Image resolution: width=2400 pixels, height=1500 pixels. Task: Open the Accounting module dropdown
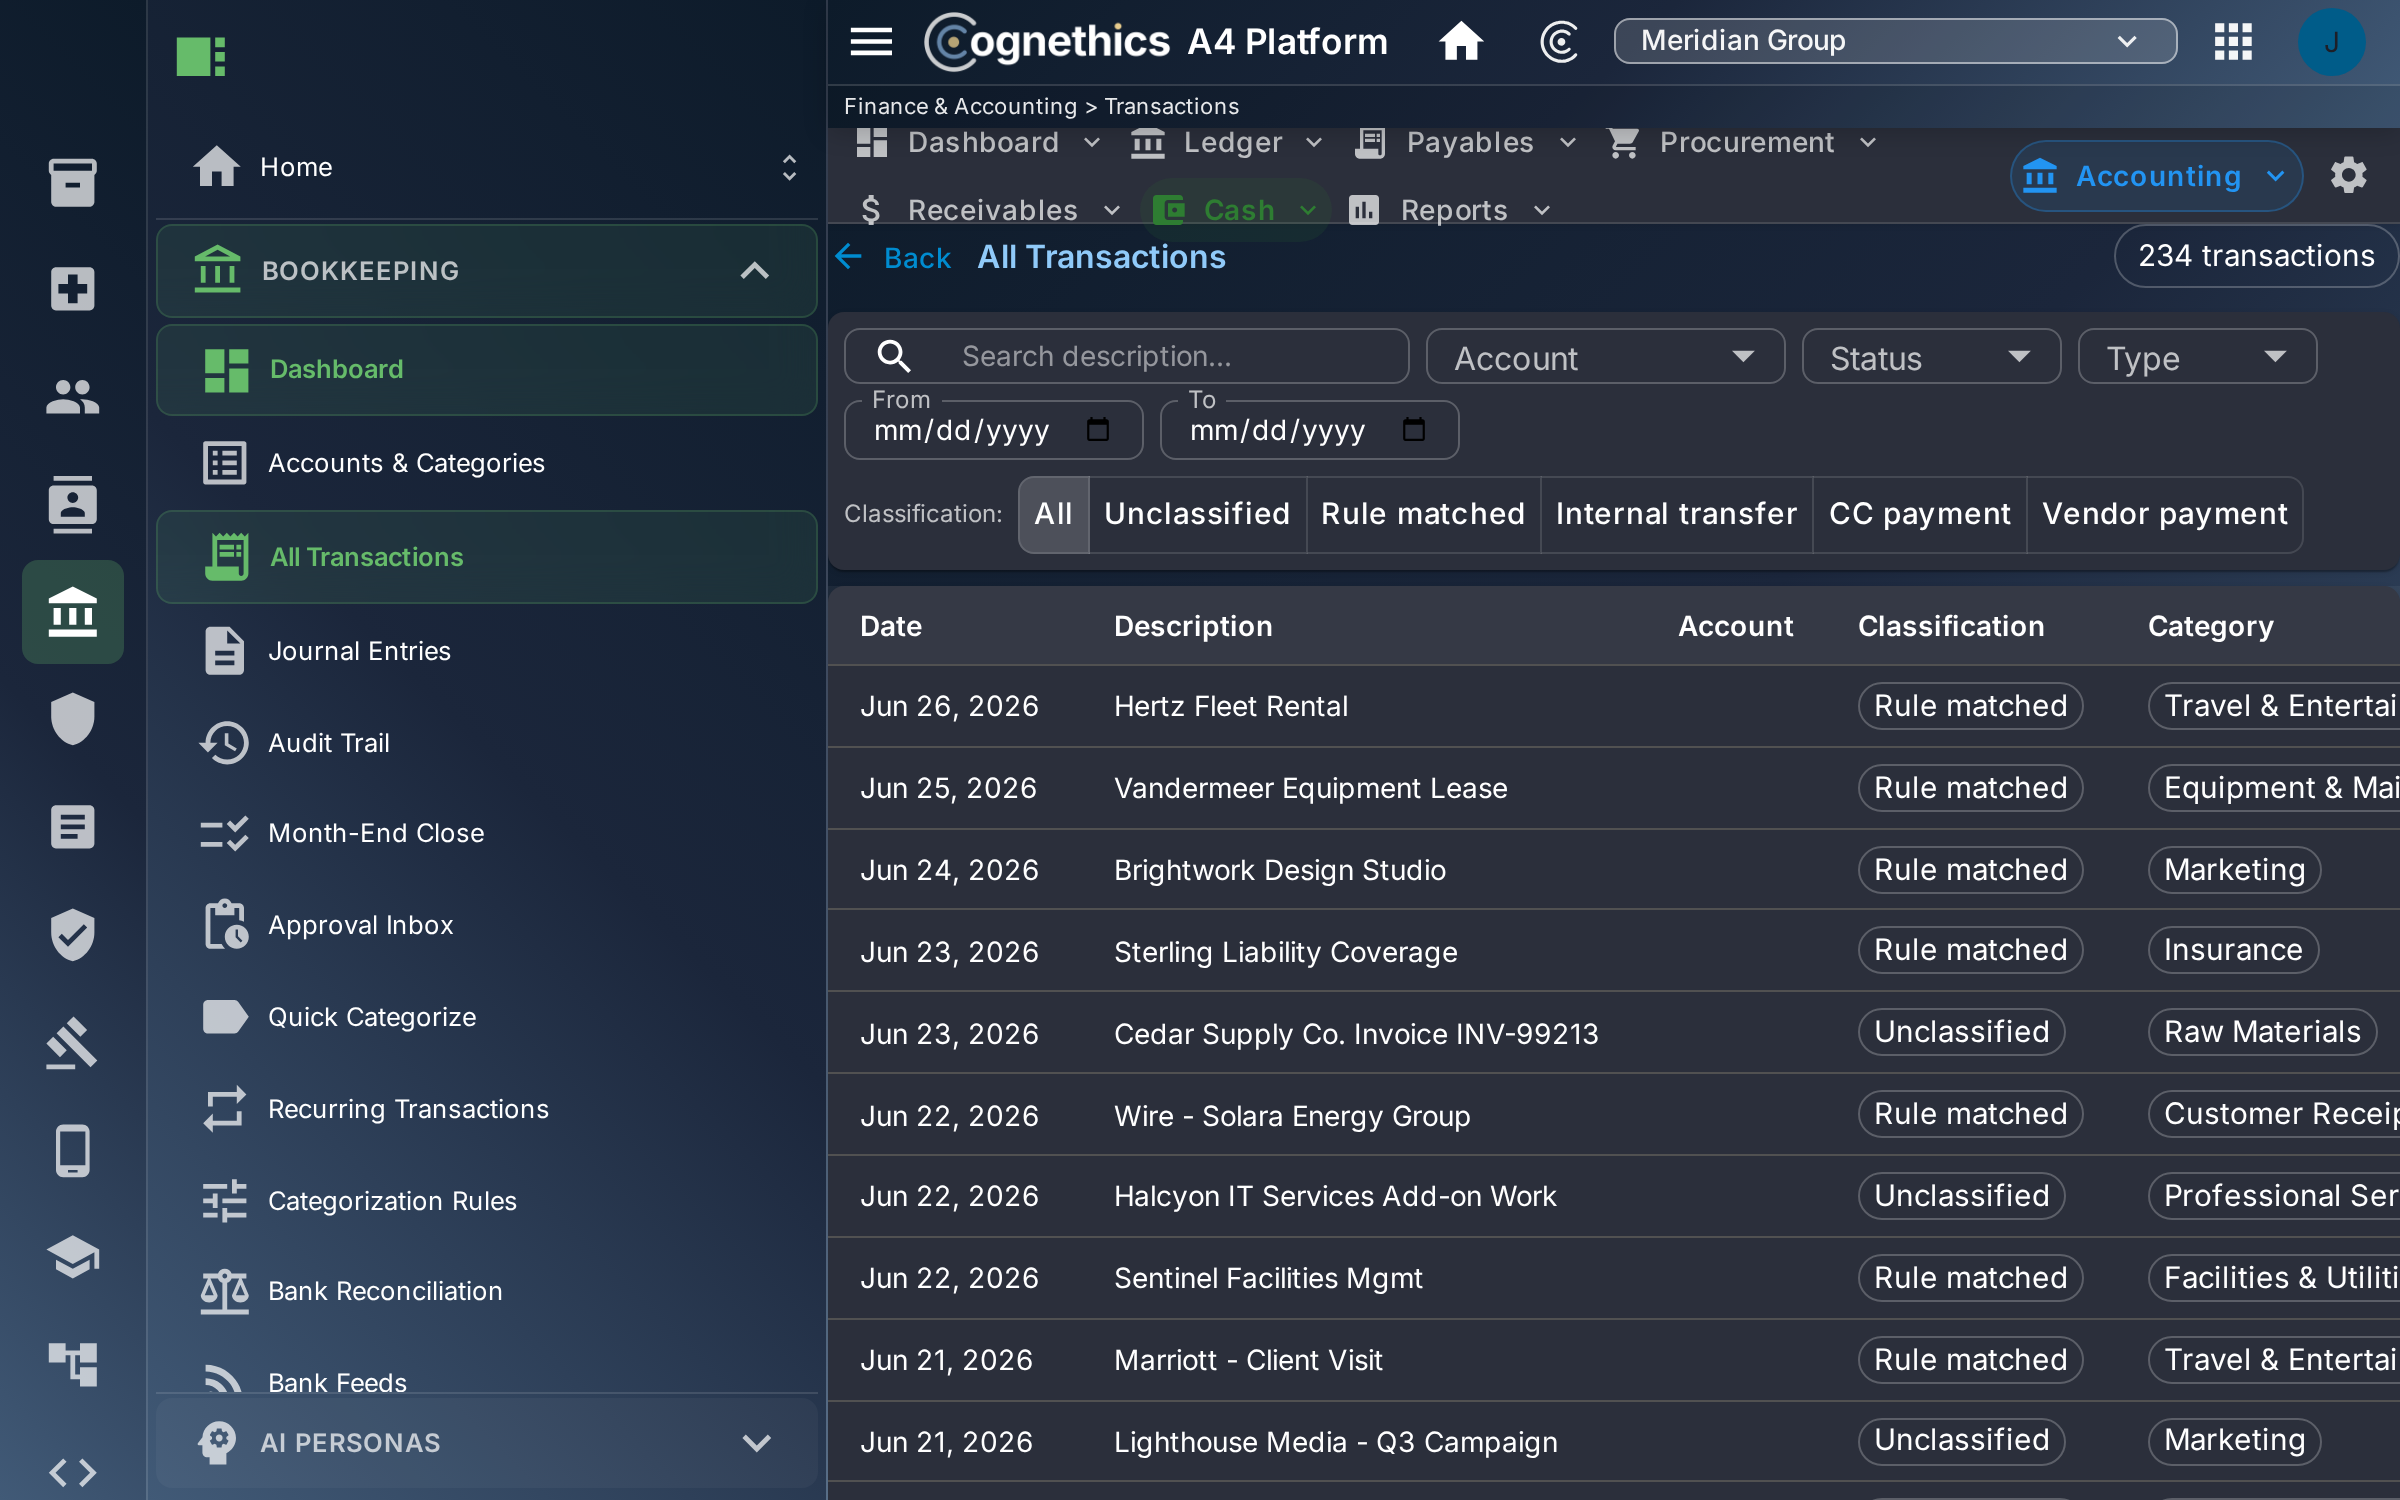click(2156, 176)
